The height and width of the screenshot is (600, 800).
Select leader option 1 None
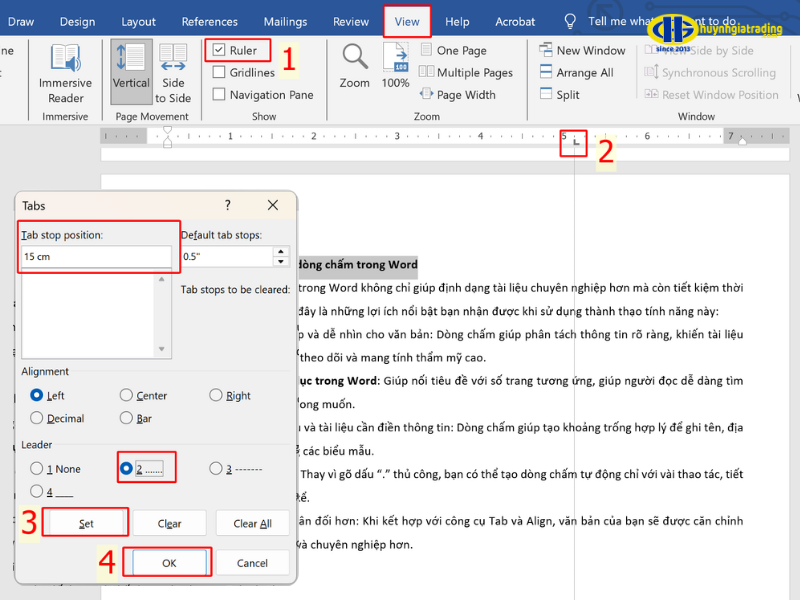coord(37,468)
